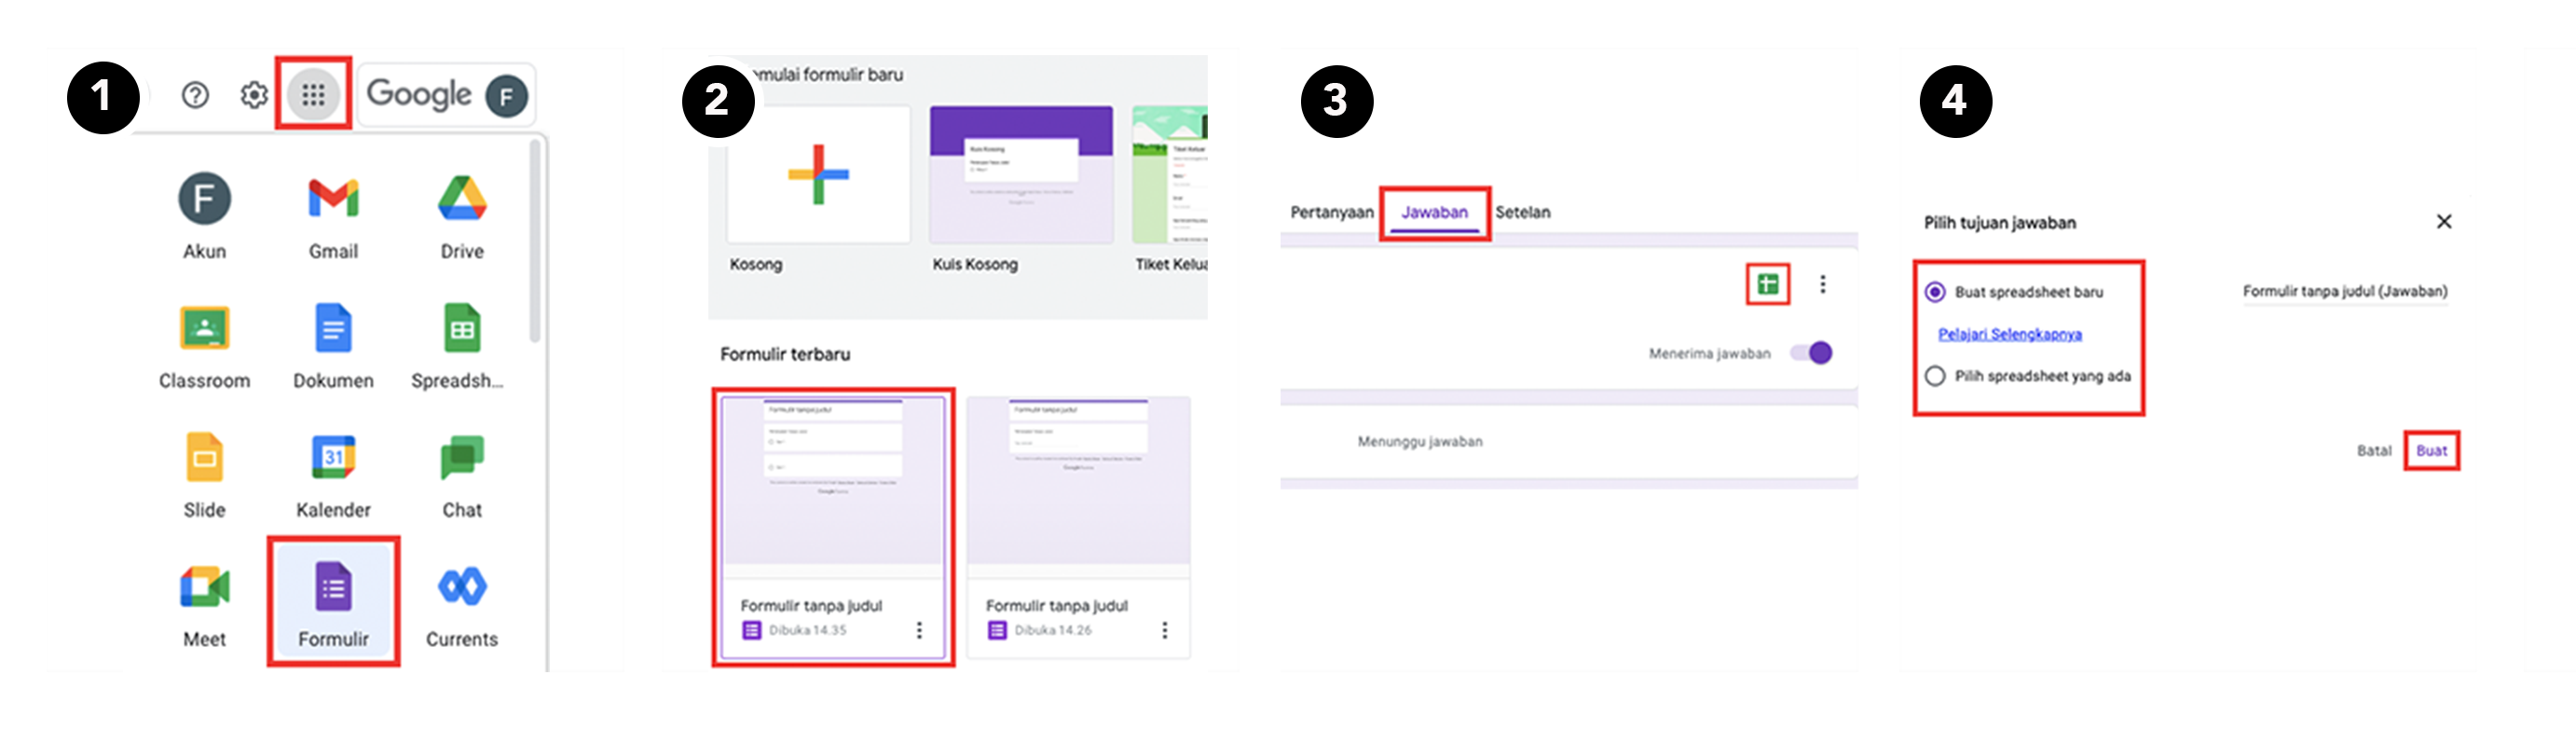
Task: Click the Buat button
Action: tap(2431, 450)
